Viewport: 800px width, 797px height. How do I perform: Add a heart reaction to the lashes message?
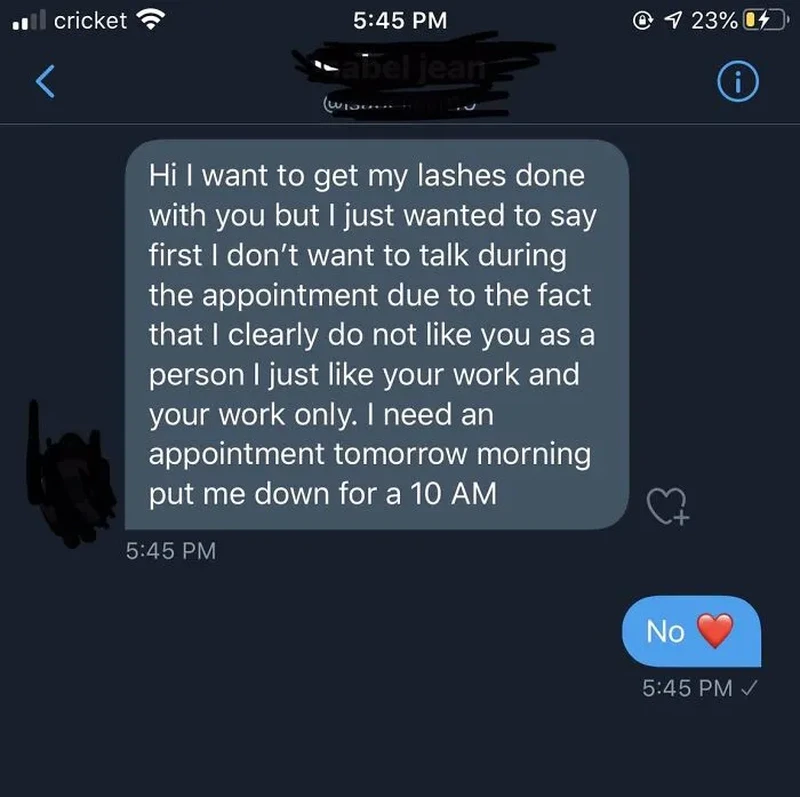(667, 506)
